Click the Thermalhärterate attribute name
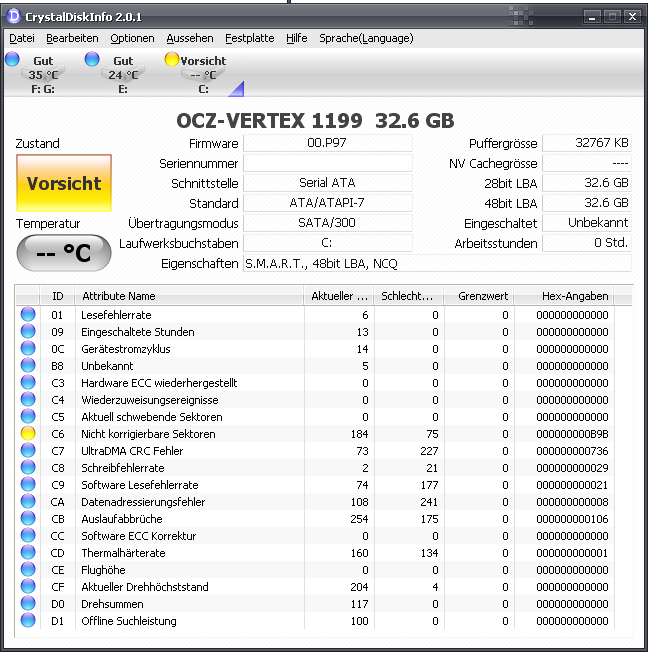 tap(124, 553)
